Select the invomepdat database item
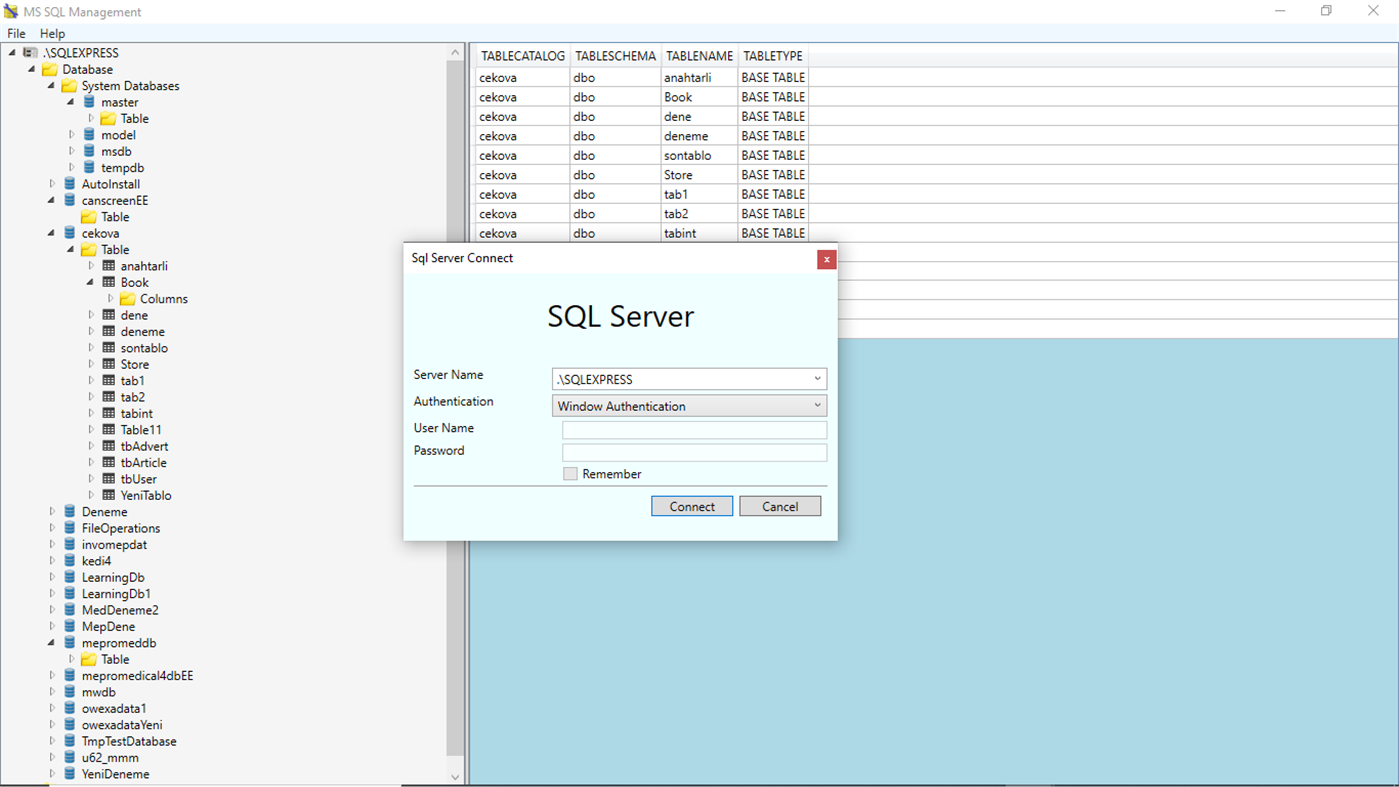 coord(114,545)
